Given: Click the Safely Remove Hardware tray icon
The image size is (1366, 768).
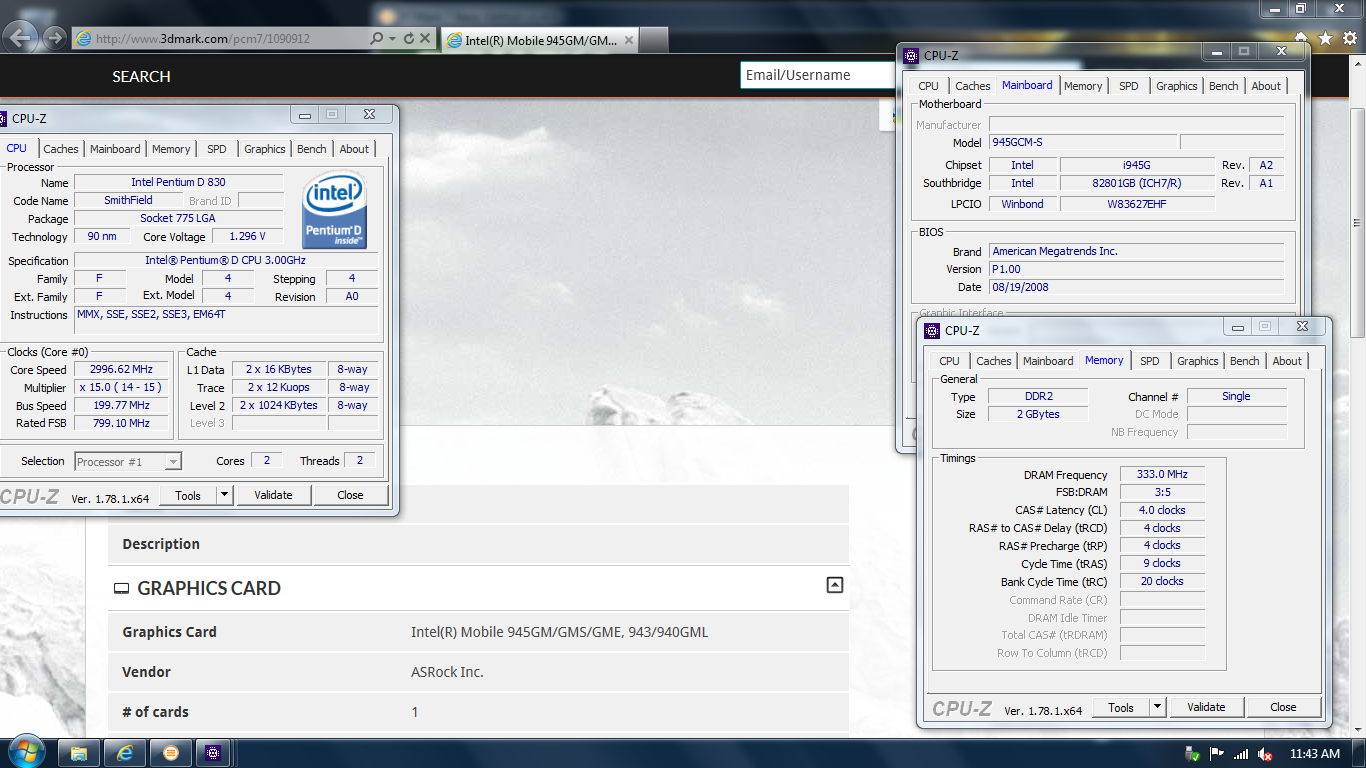Looking at the screenshot, I should pos(1193,754).
